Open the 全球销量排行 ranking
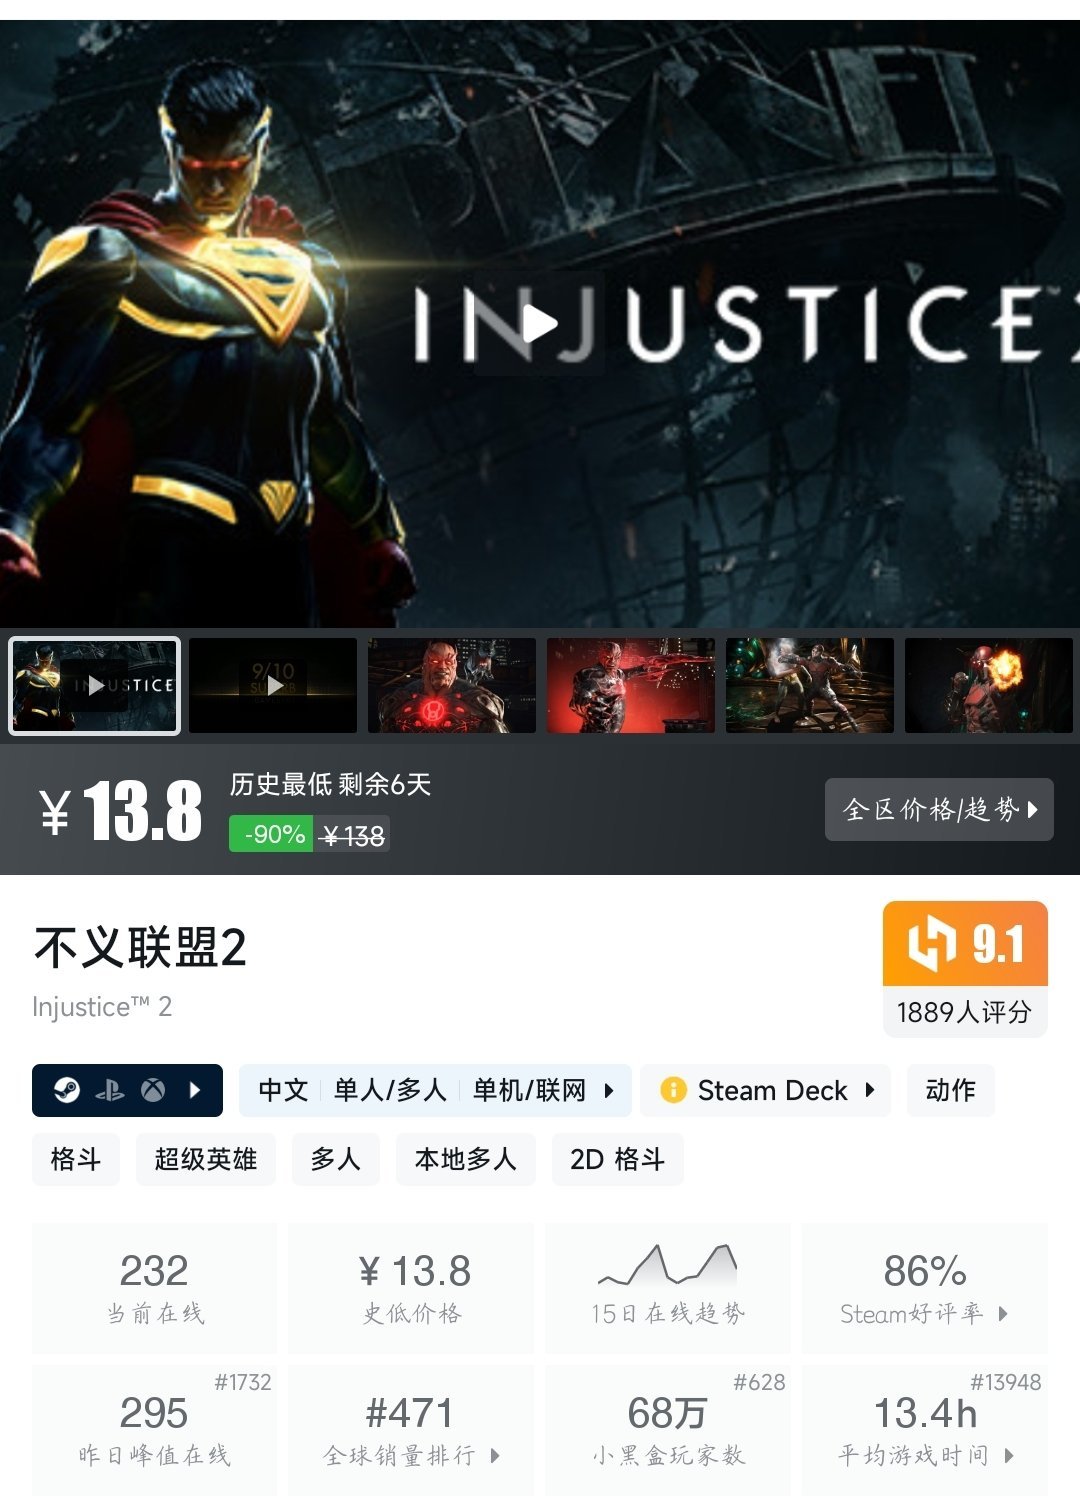The height and width of the screenshot is (1510, 1080). tap(411, 1430)
